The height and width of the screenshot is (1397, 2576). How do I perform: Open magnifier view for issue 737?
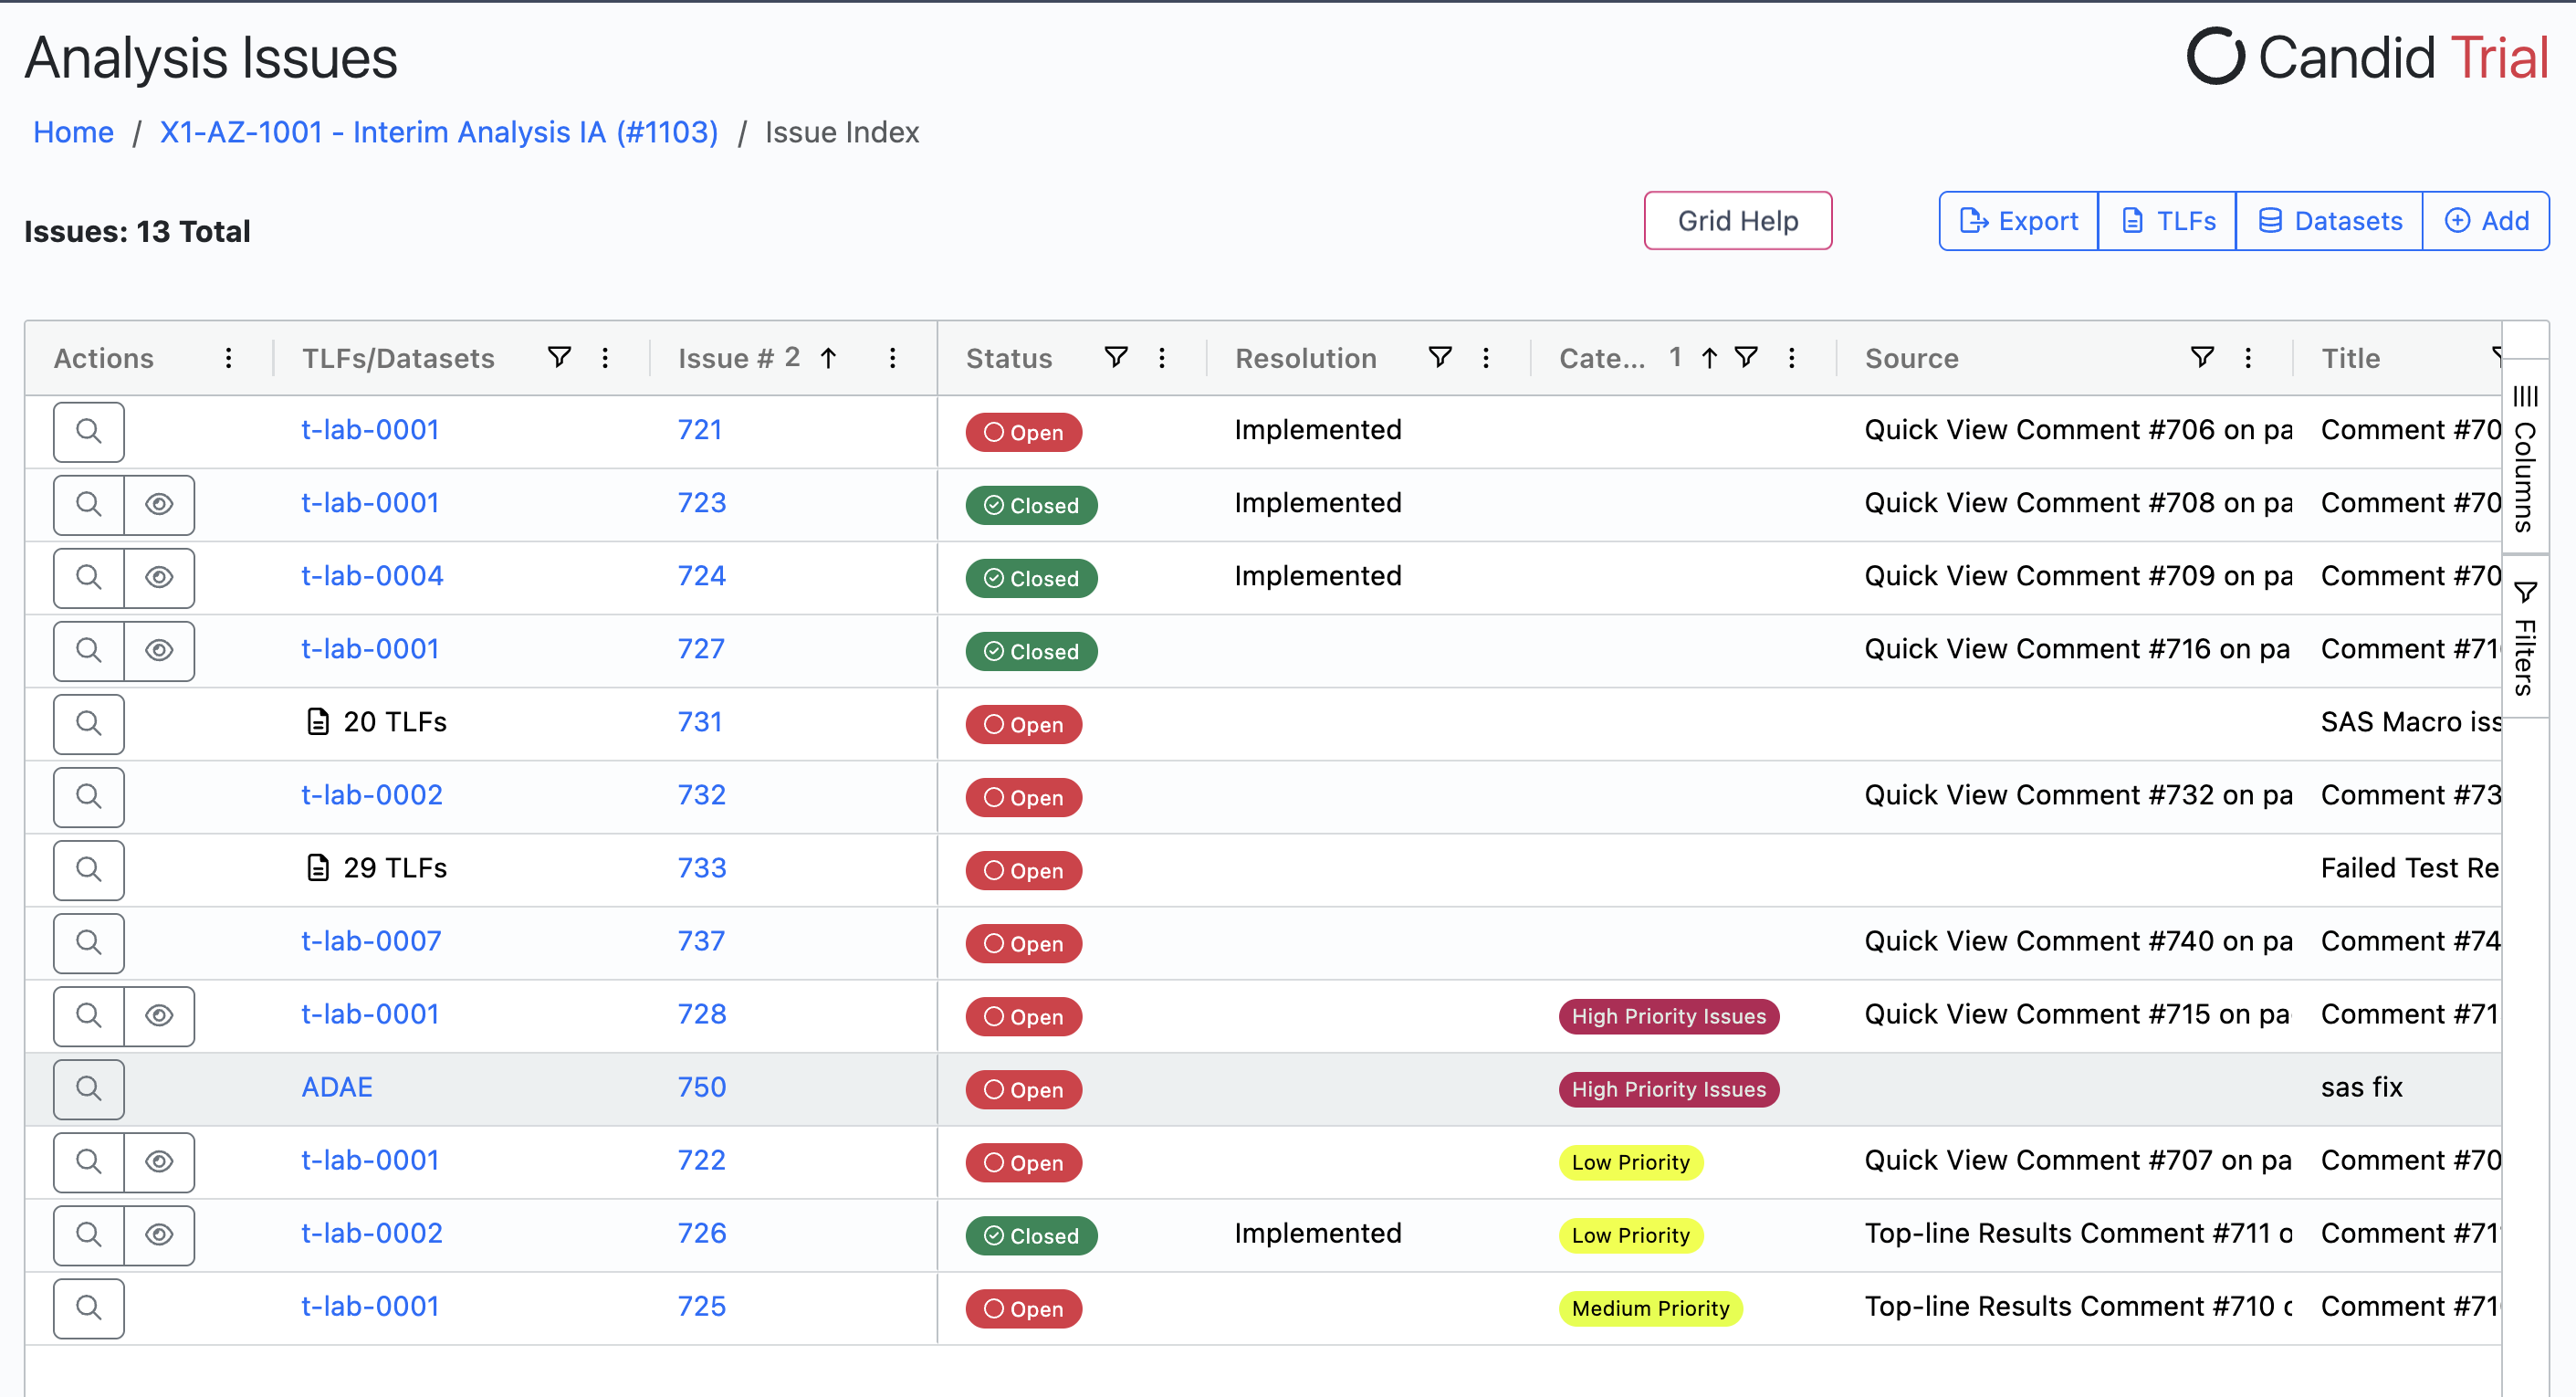point(88,943)
